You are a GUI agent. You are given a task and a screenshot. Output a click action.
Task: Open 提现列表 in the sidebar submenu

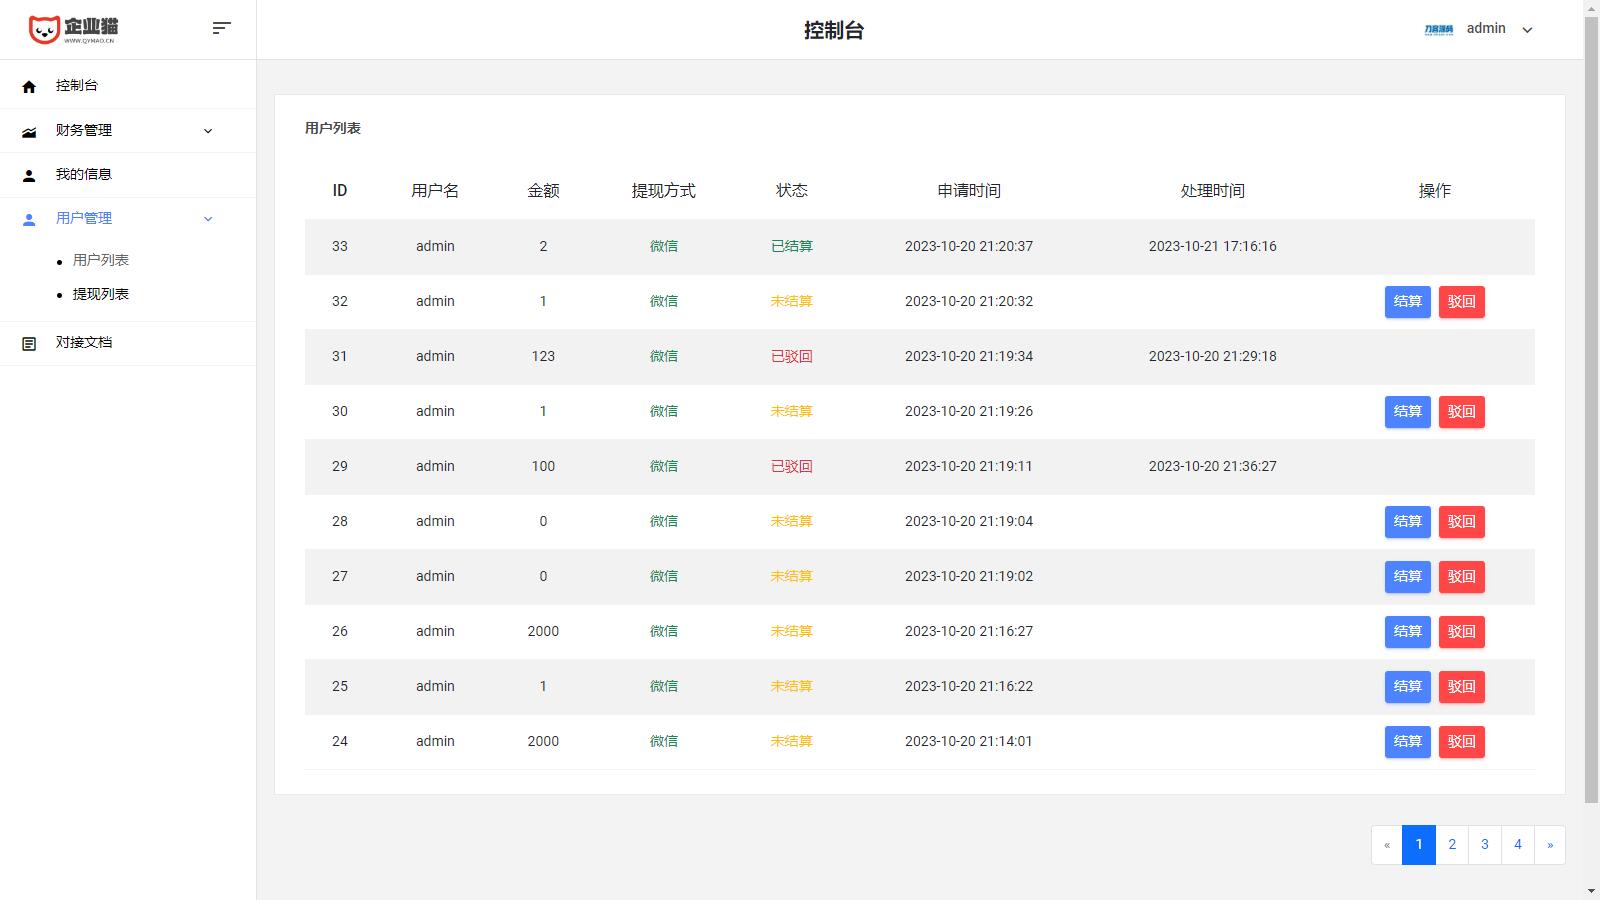point(100,294)
